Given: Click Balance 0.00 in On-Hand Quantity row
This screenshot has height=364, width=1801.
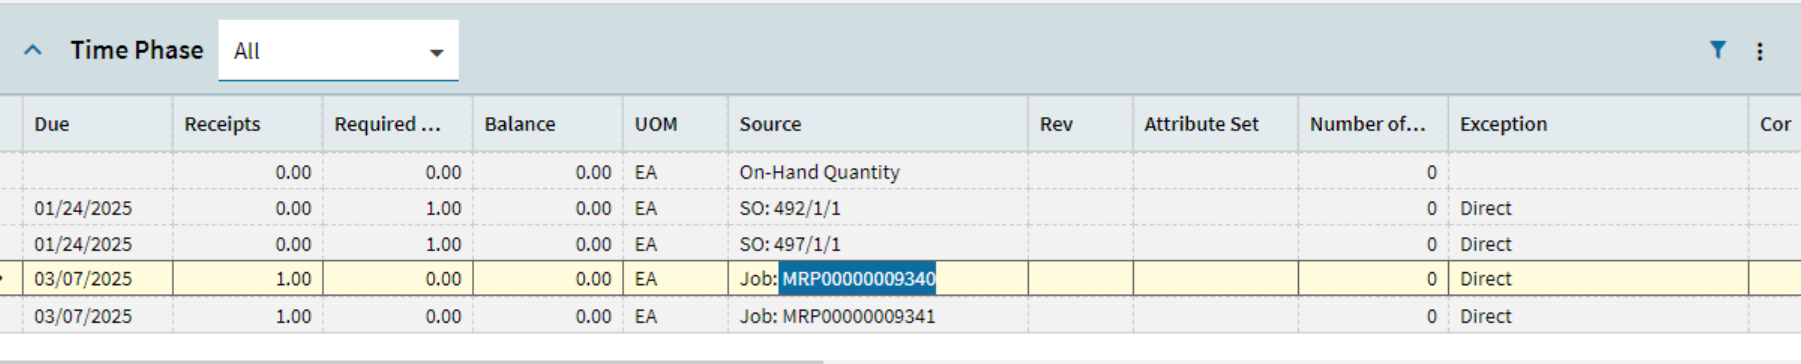Looking at the screenshot, I should (547, 172).
